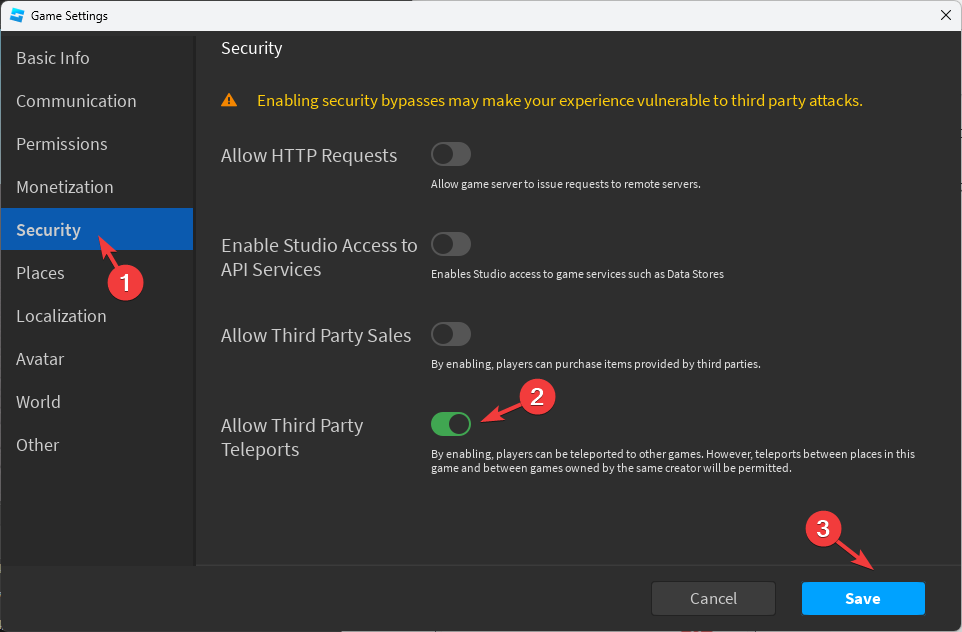Go to the World settings tab
This screenshot has width=962, height=632.
pyautogui.click(x=38, y=402)
